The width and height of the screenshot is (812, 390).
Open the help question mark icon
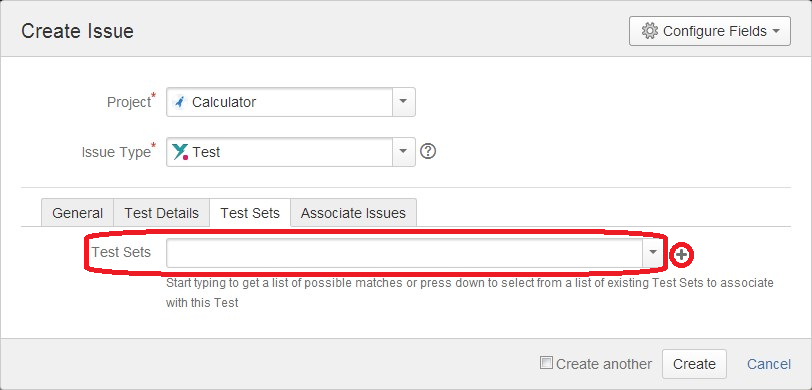coord(428,152)
